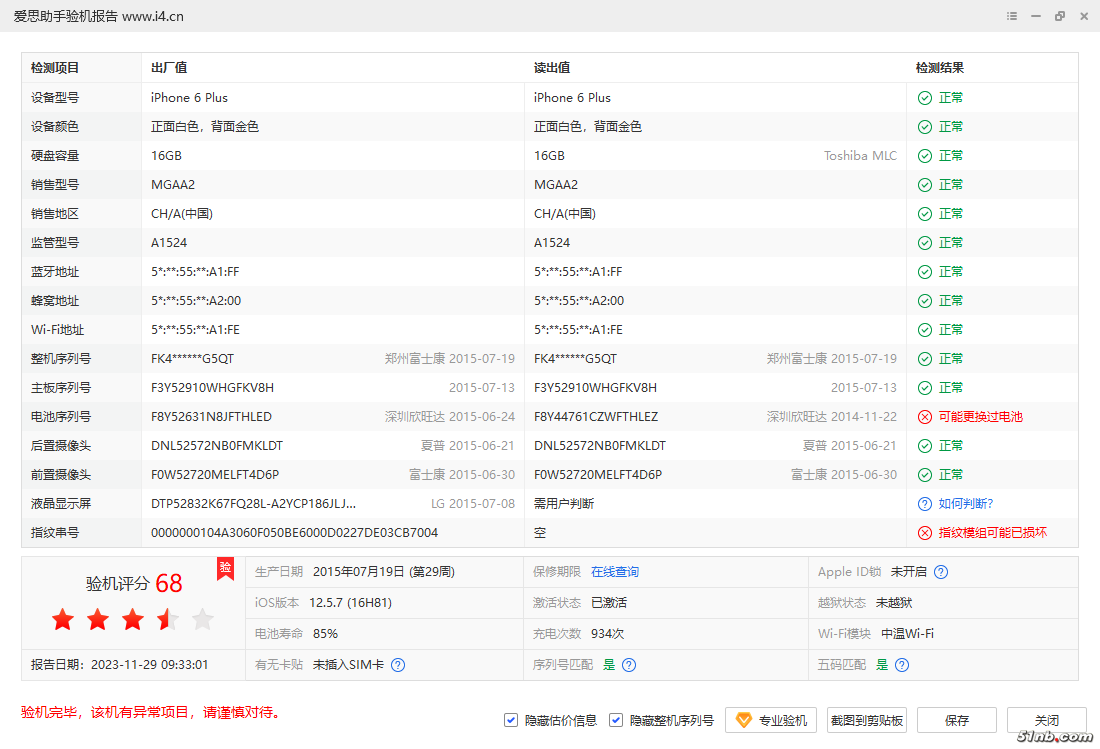Click the 检测结果 column header

tap(940, 68)
